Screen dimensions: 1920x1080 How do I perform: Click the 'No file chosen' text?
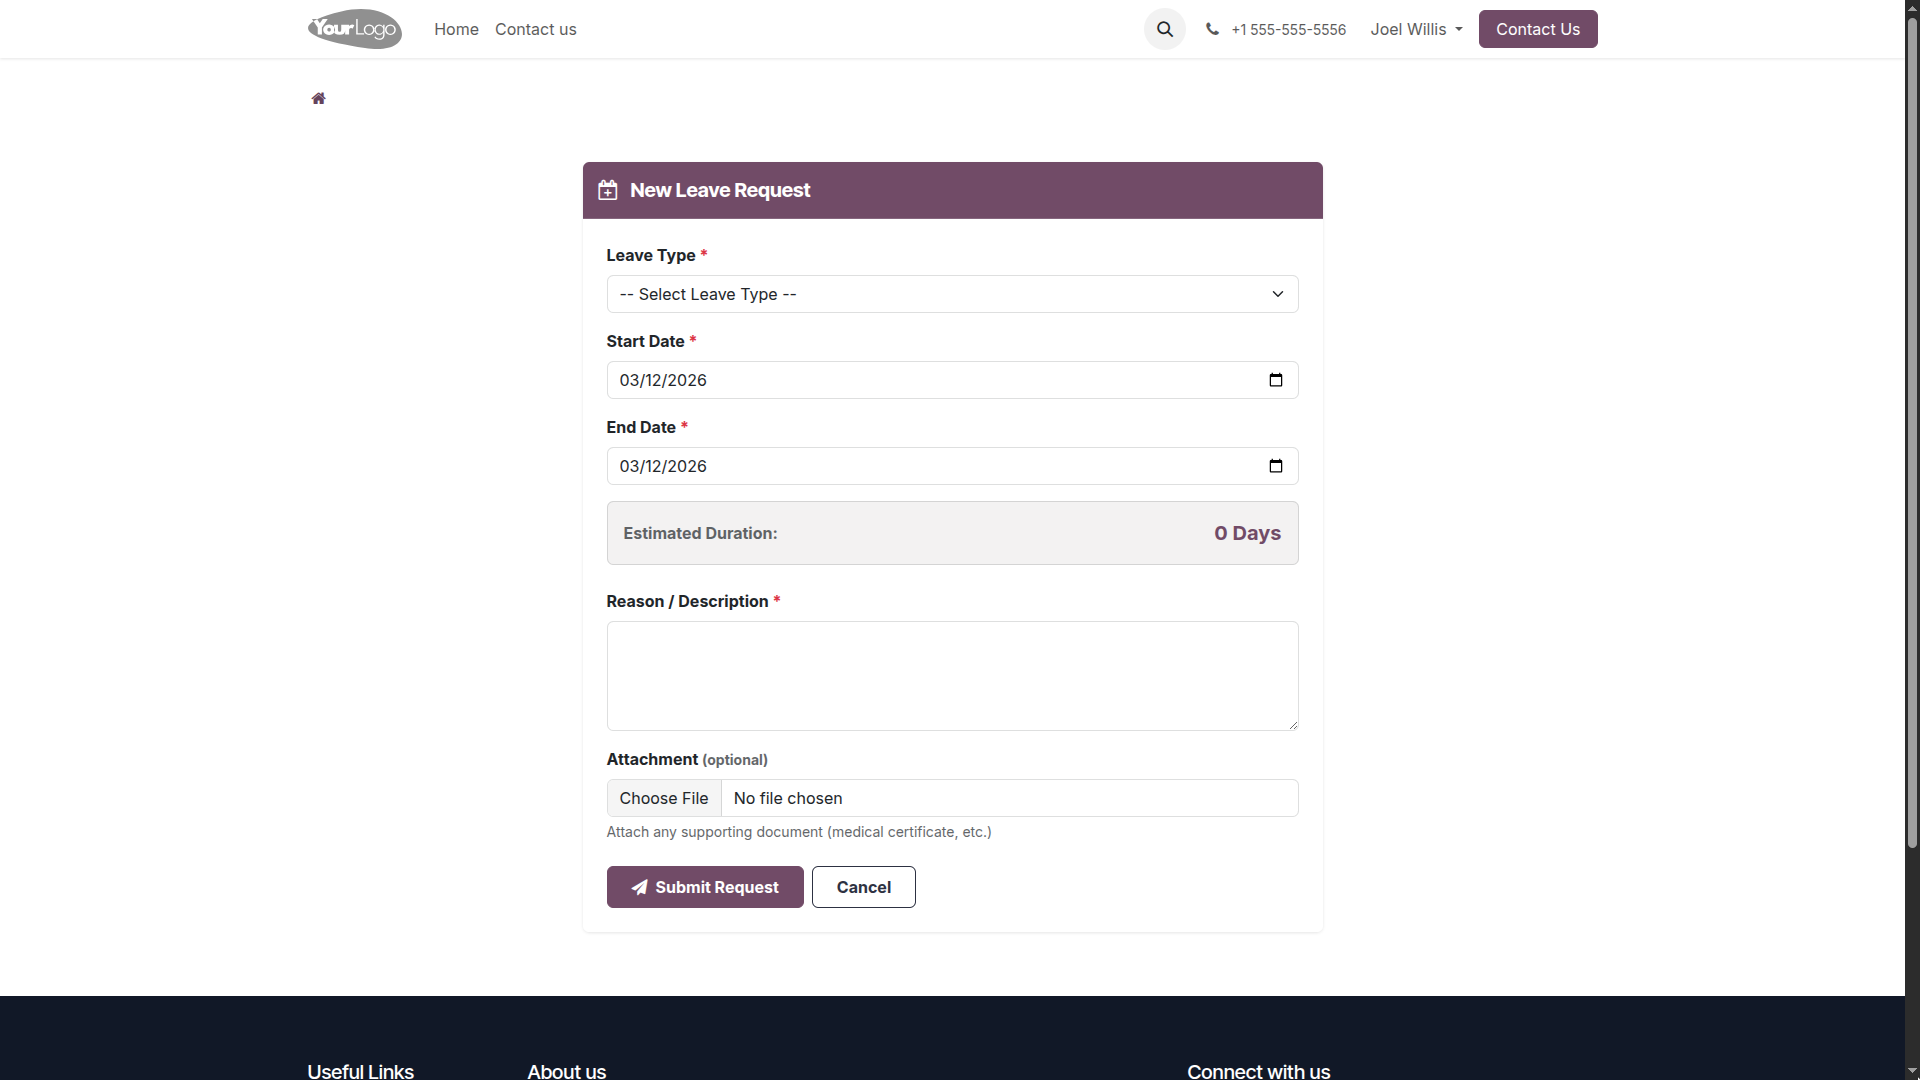pyautogui.click(x=788, y=798)
